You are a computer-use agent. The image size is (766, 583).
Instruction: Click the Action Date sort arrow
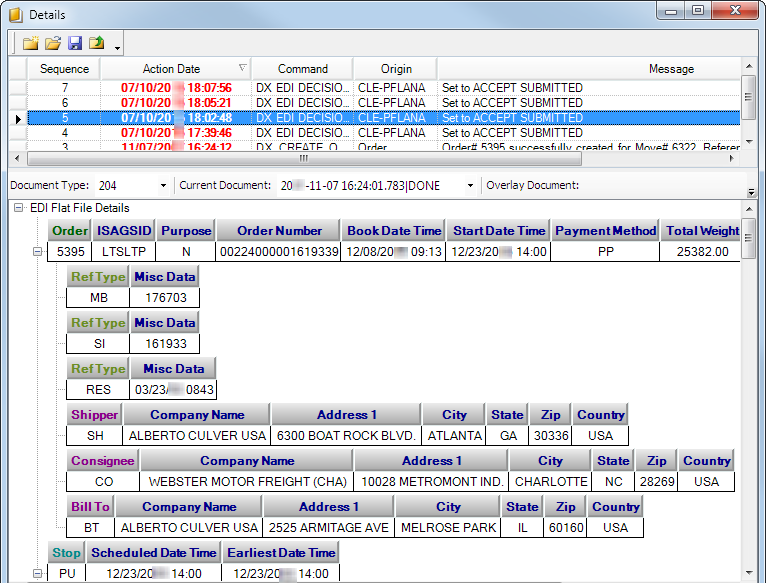pos(242,68)
